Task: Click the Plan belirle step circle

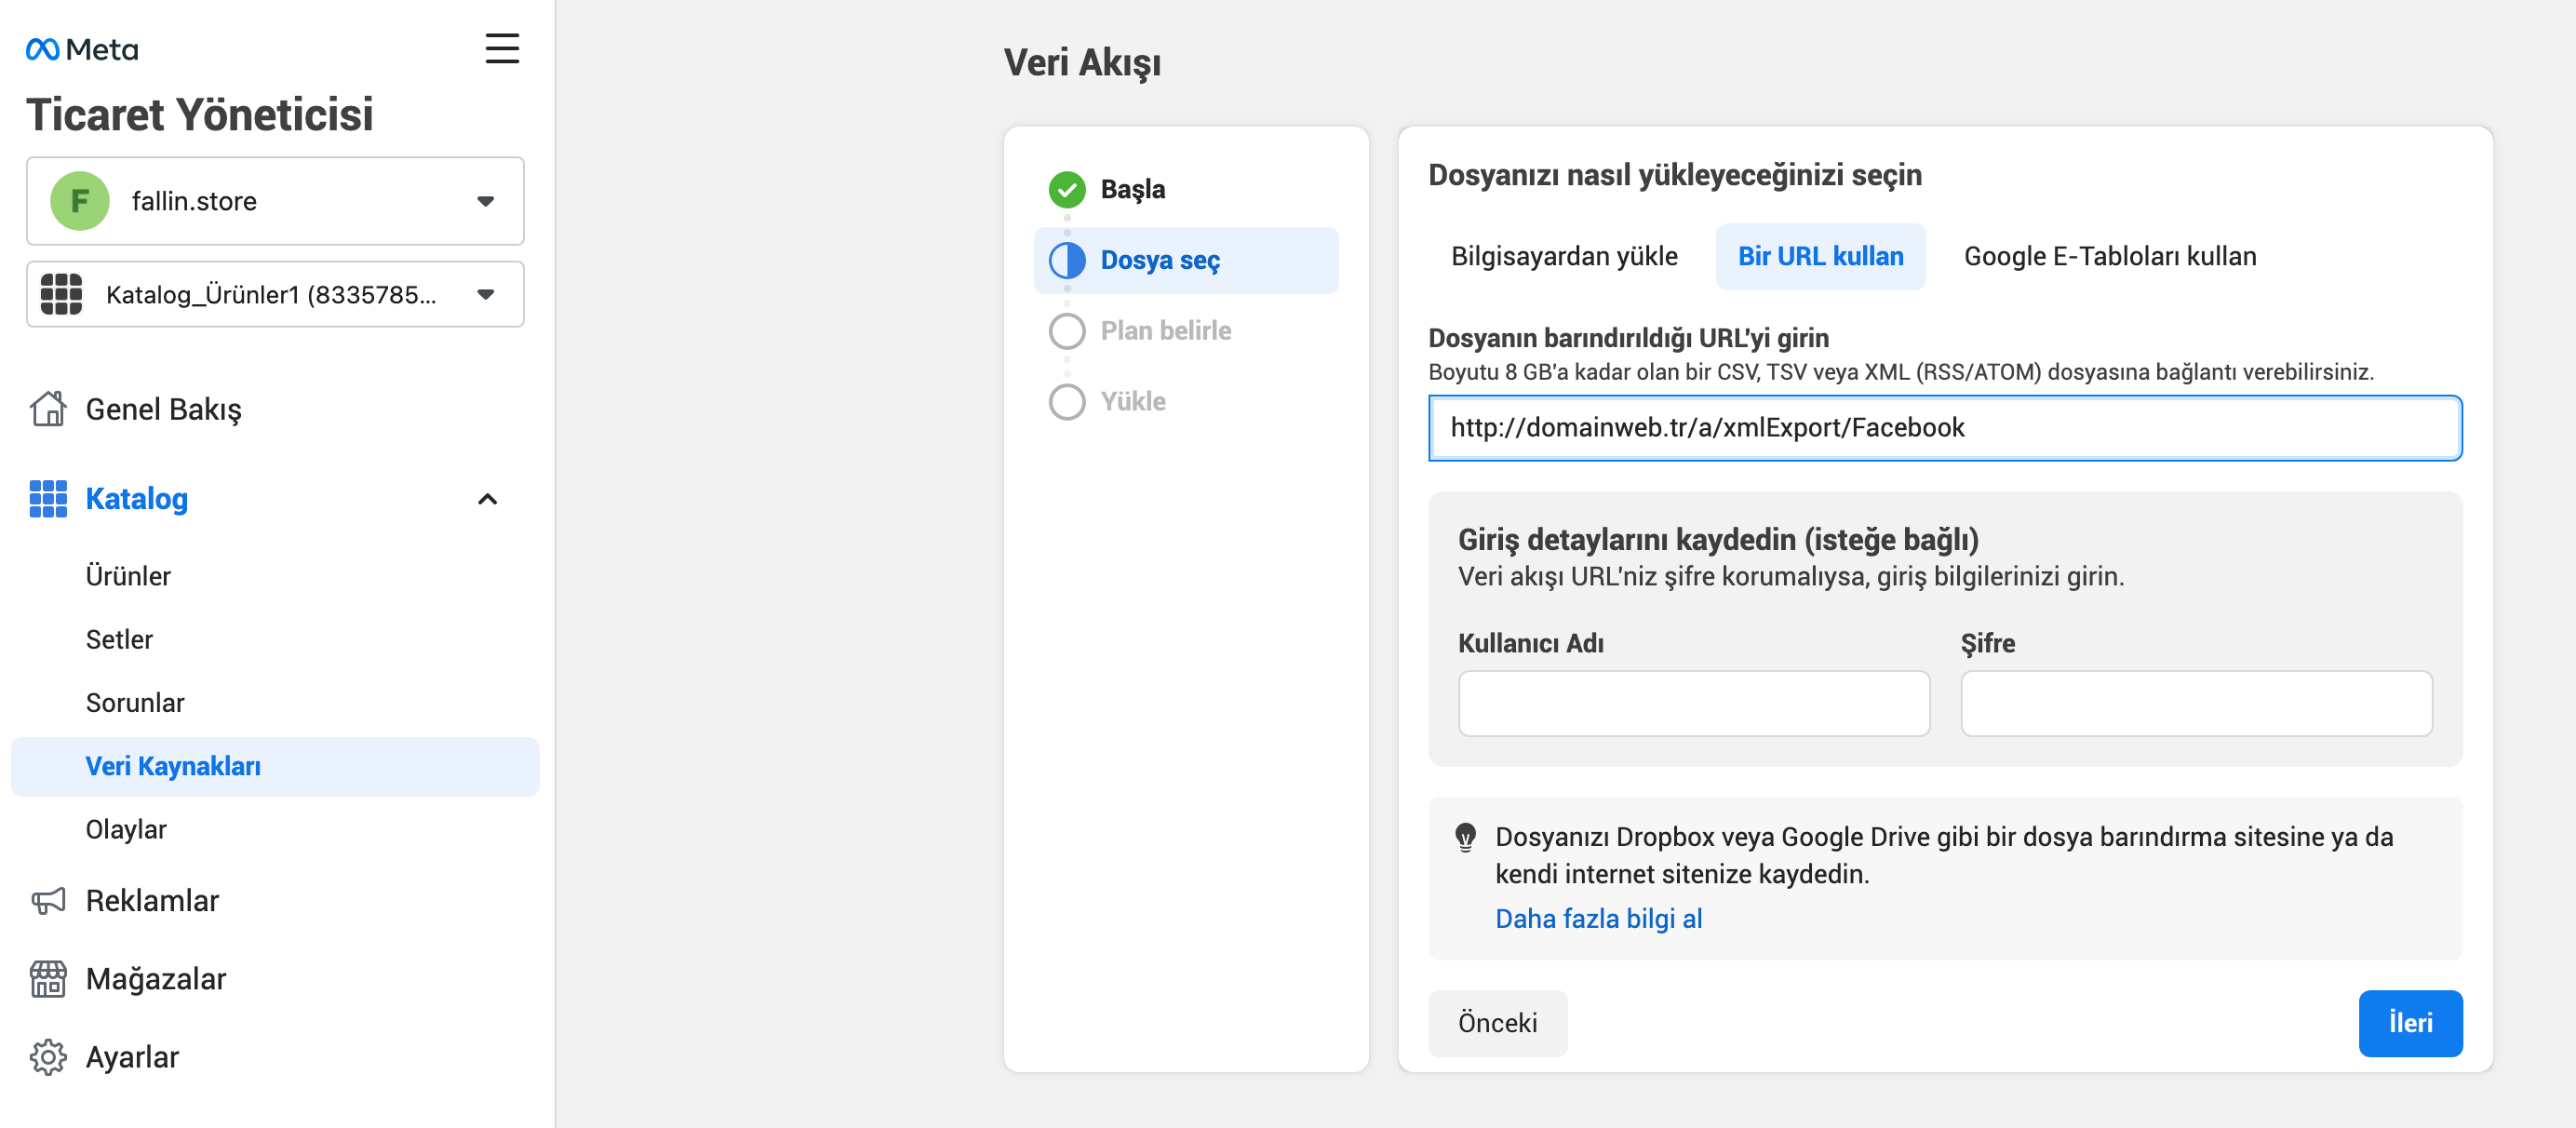Action: coord(1067,330)
